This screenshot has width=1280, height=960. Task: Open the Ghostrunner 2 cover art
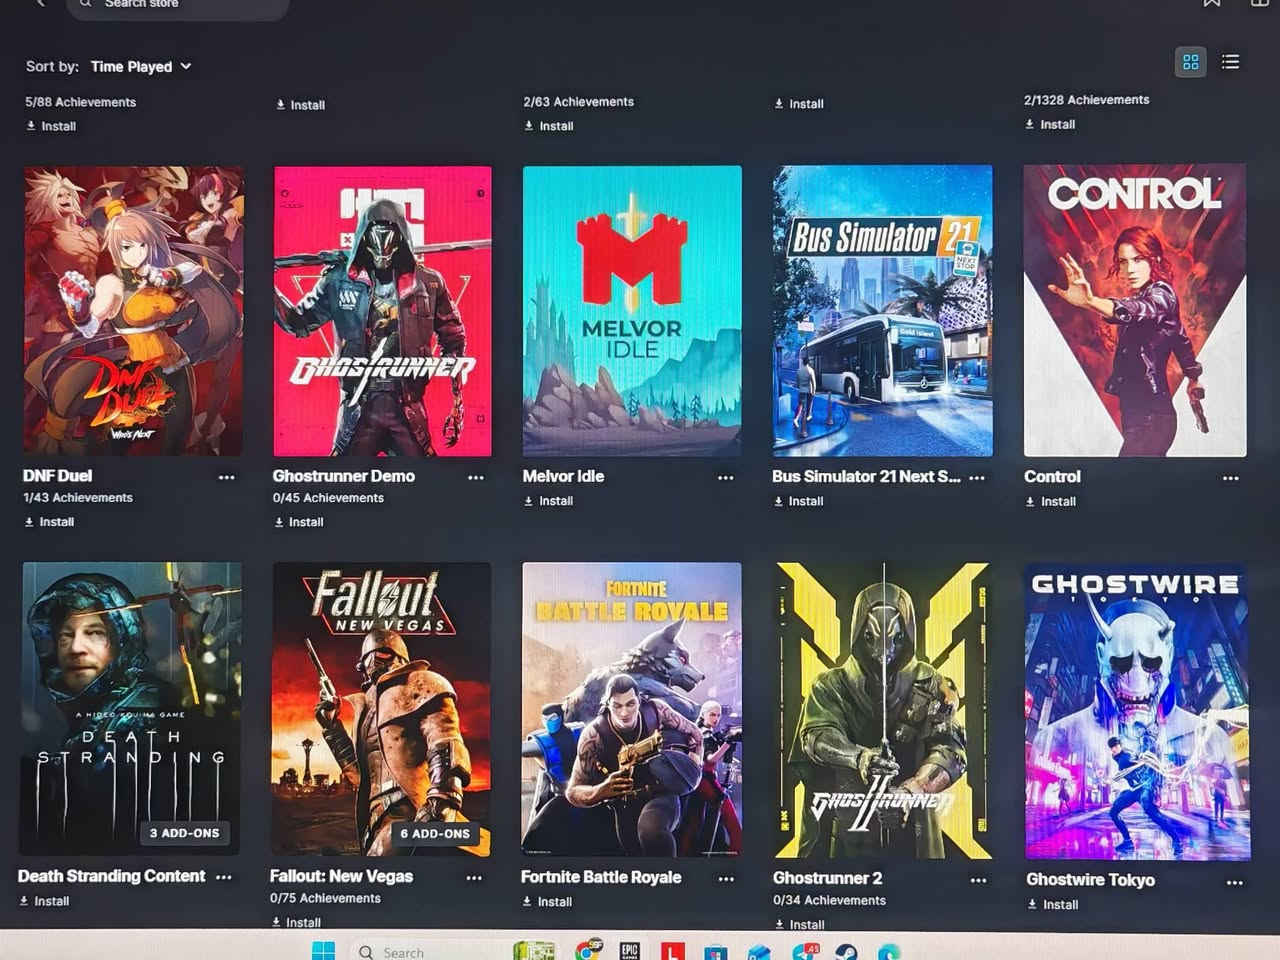(x=883, y=711)
